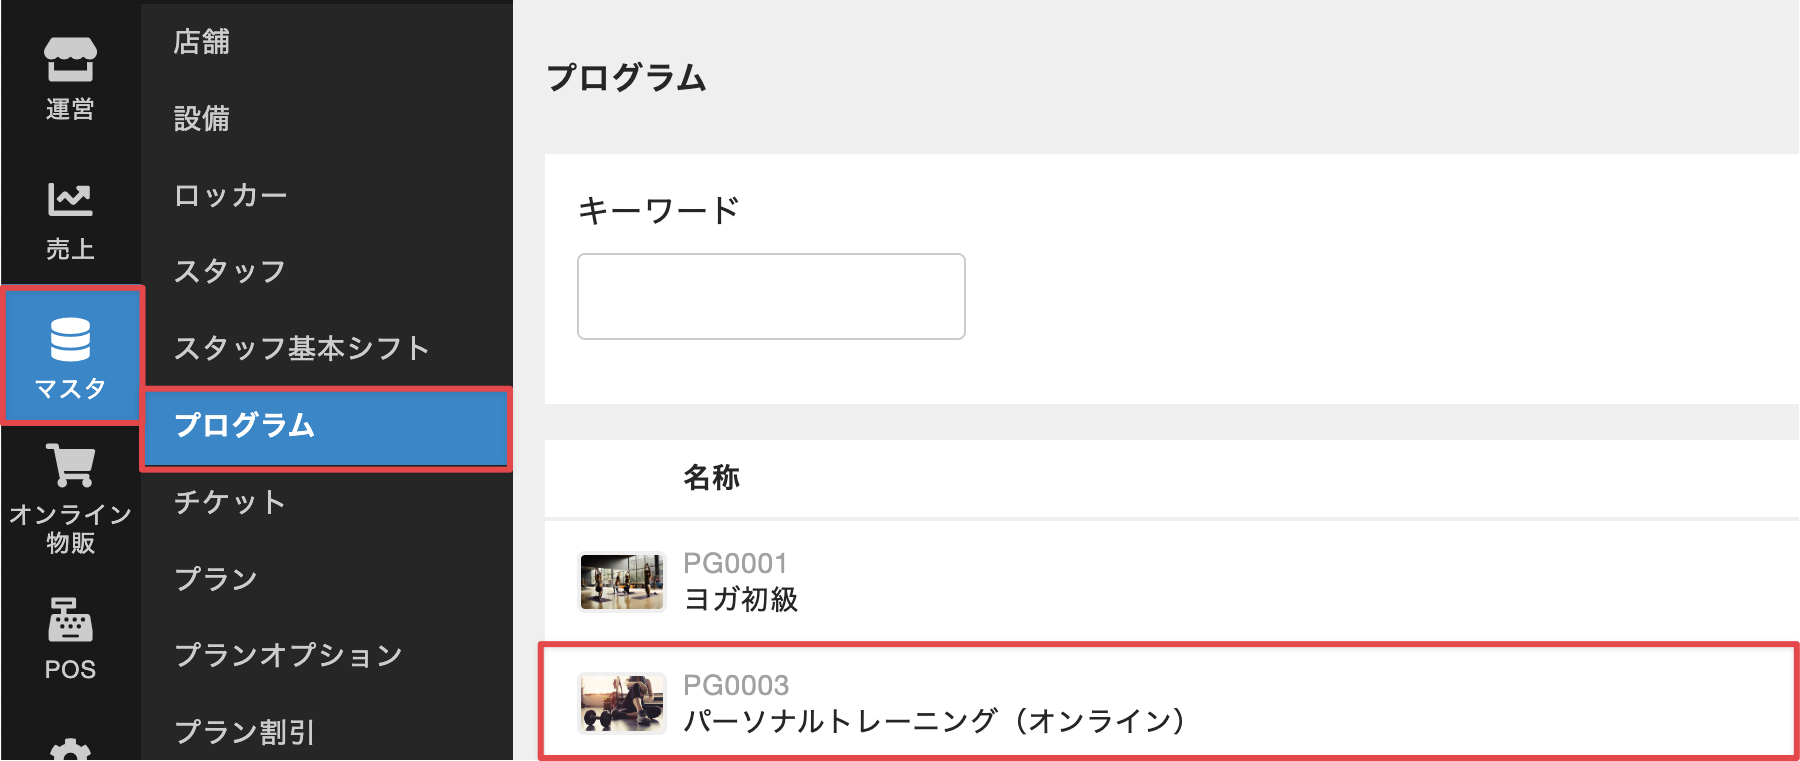The width and height of the screenshot is (1800, 761).
Task: Open the プランオプション menu entry
Action: [288, 655]
